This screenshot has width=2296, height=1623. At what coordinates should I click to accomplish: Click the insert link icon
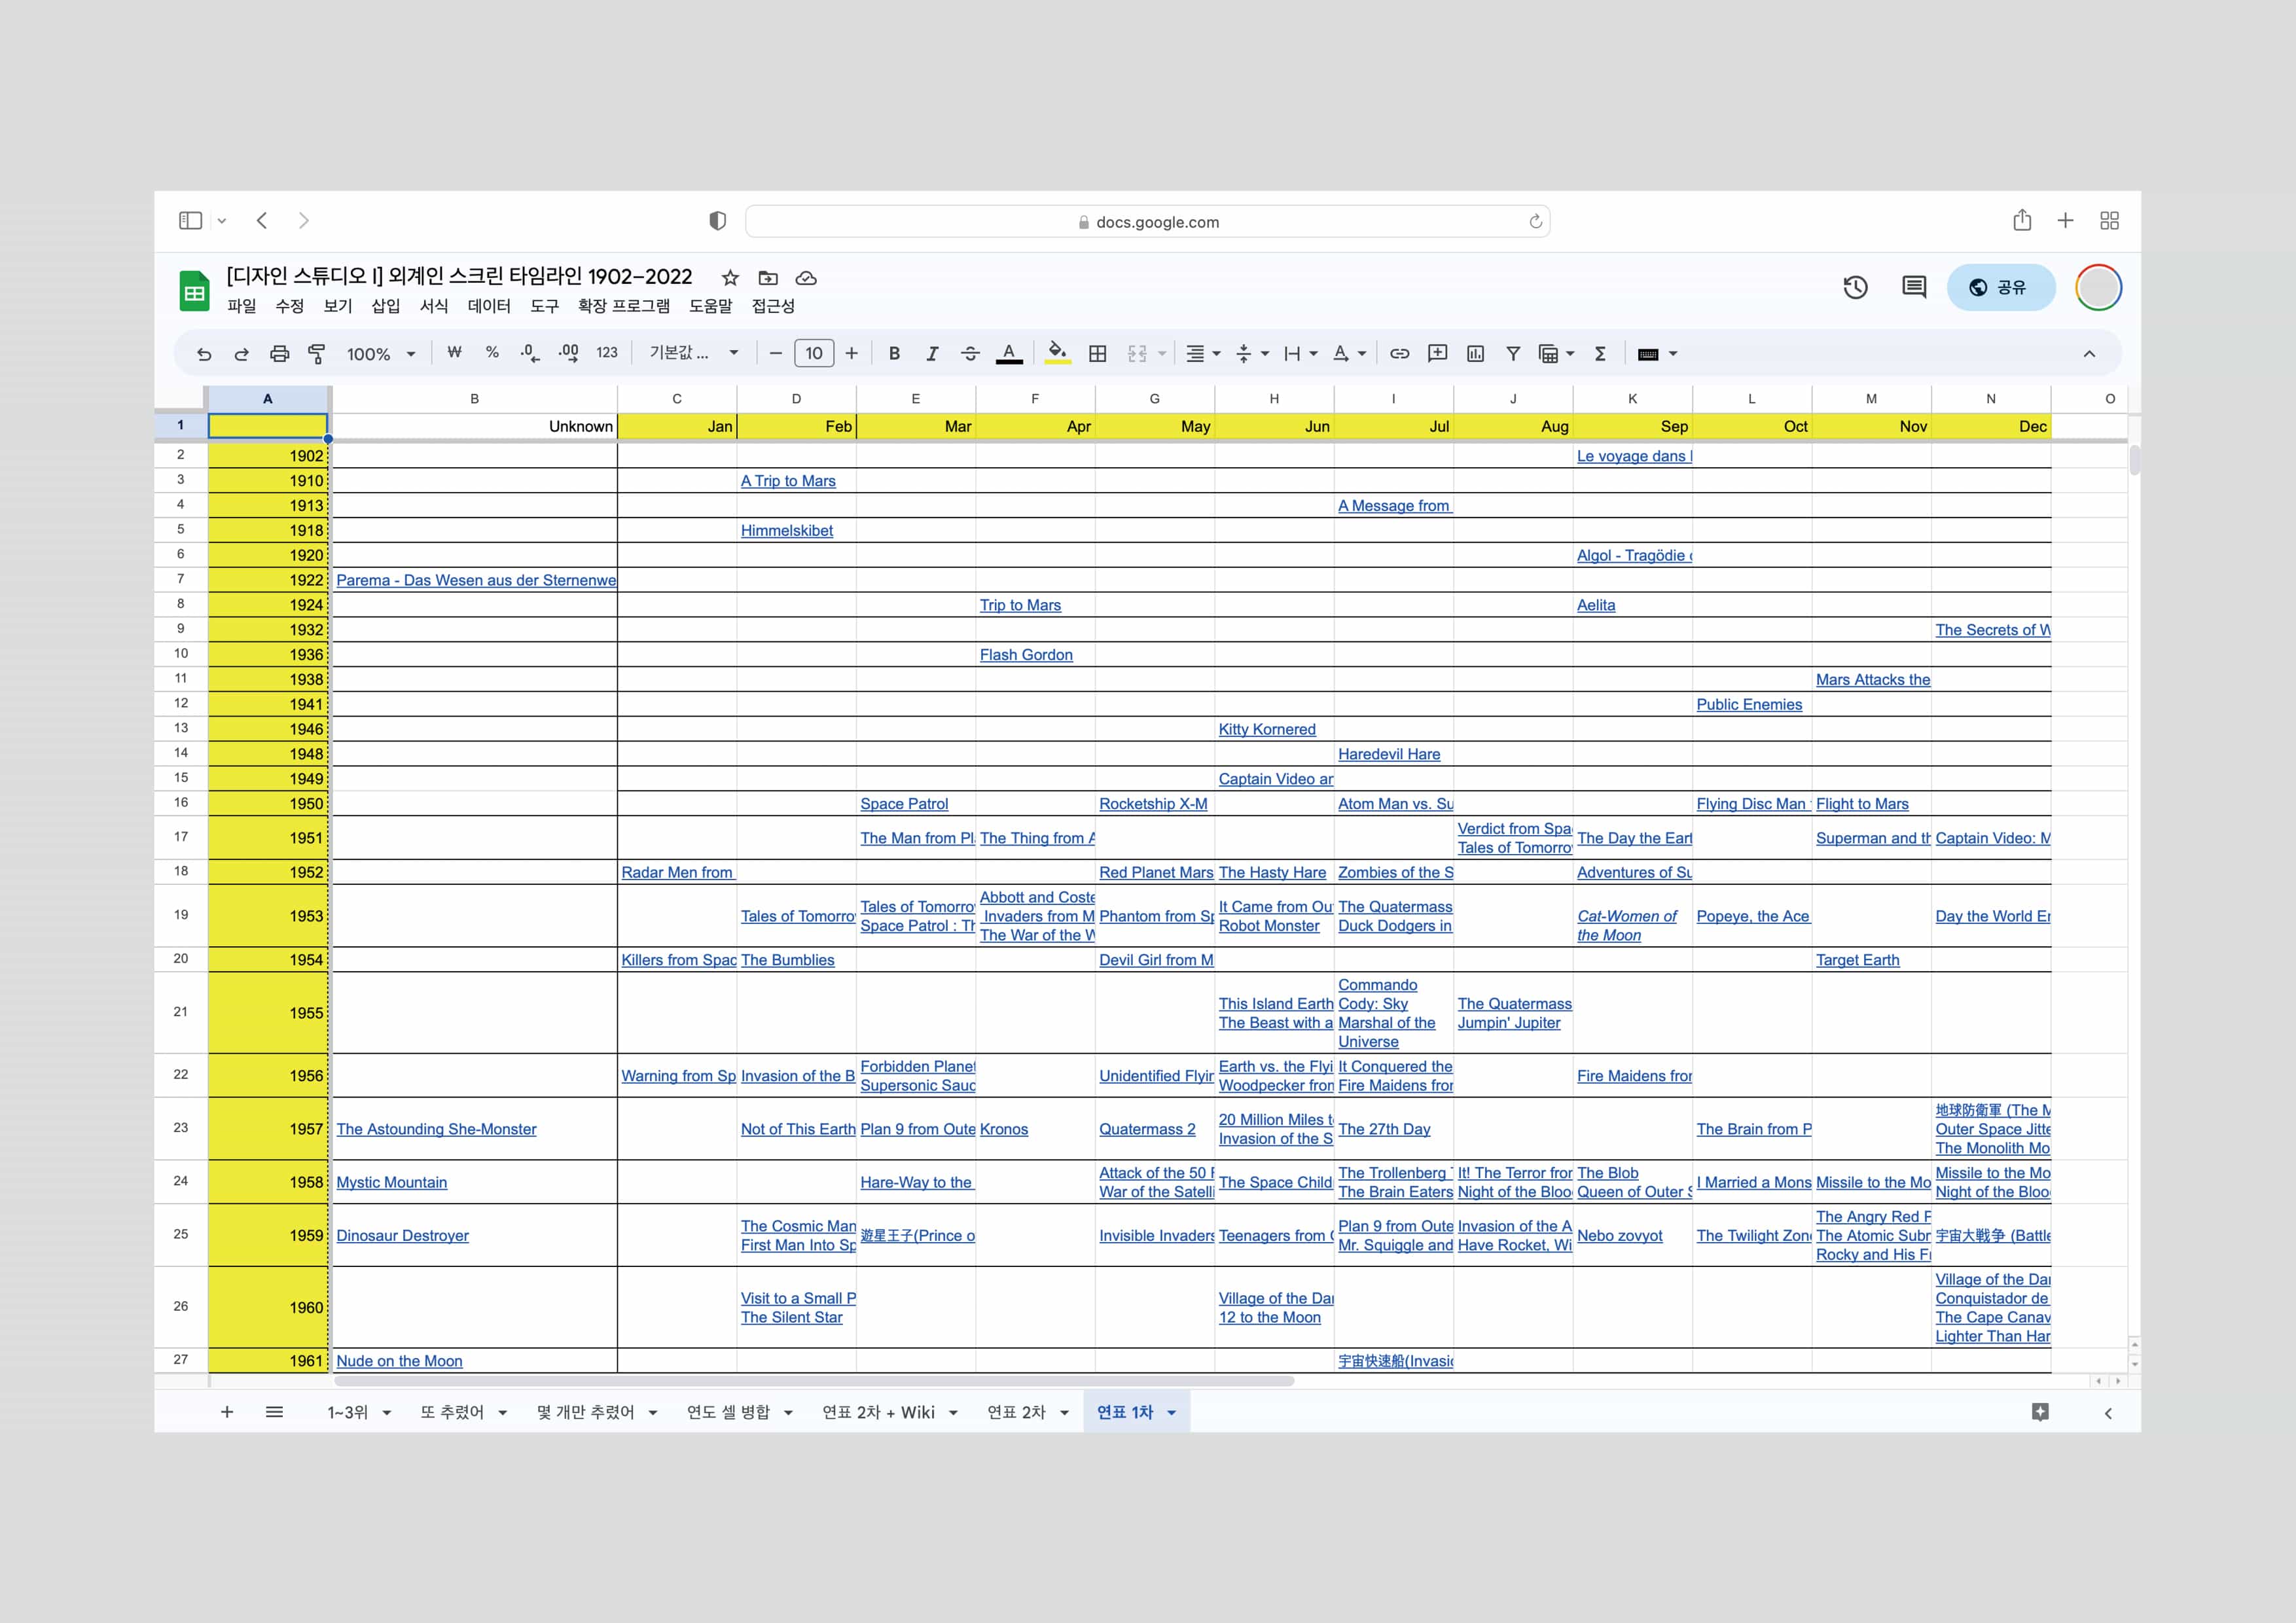click(x=1399, y=353)
